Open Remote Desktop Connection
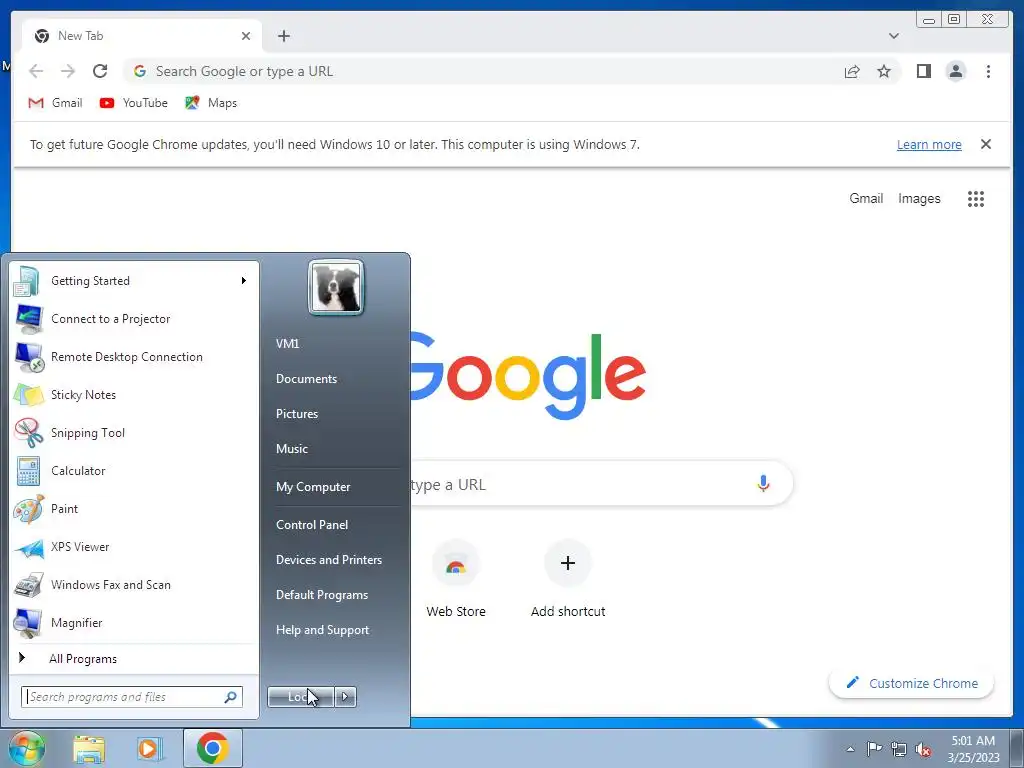Viewport: 1024px width, 768px height. pos(134,357)
